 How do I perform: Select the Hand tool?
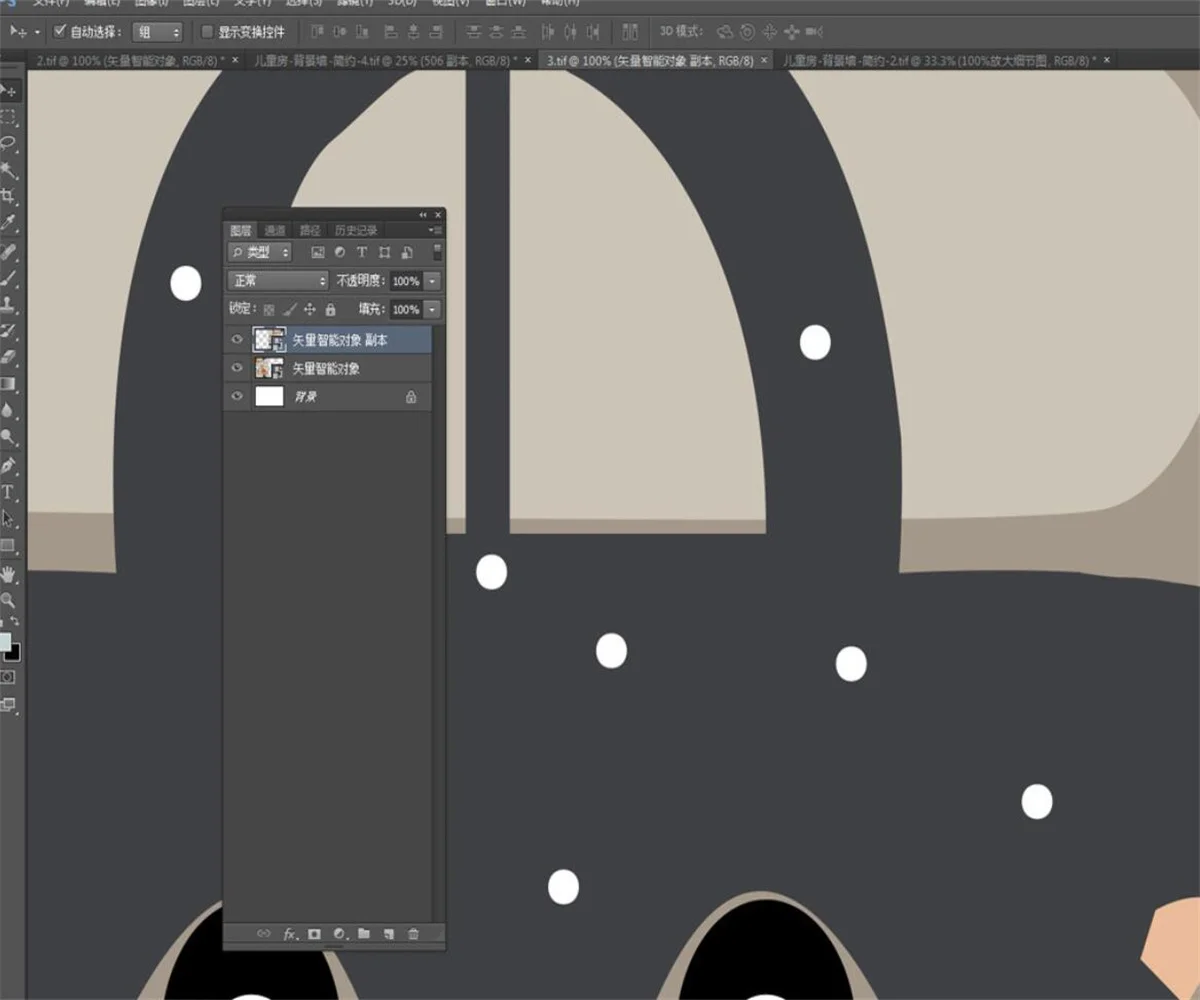tap(8, 574)
